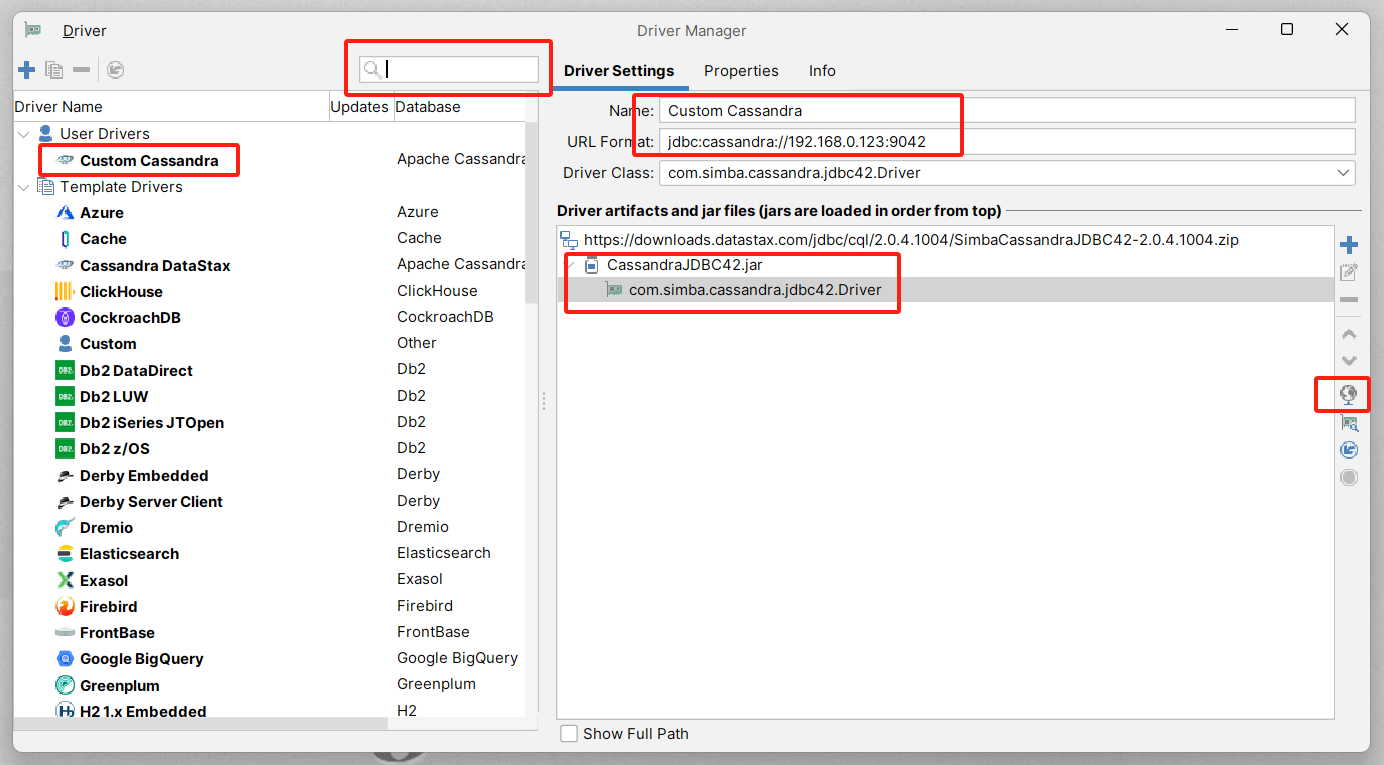1384x765 pixels.
Task: Switch to the Driver Settings tab
Action: tap(619, 71)
